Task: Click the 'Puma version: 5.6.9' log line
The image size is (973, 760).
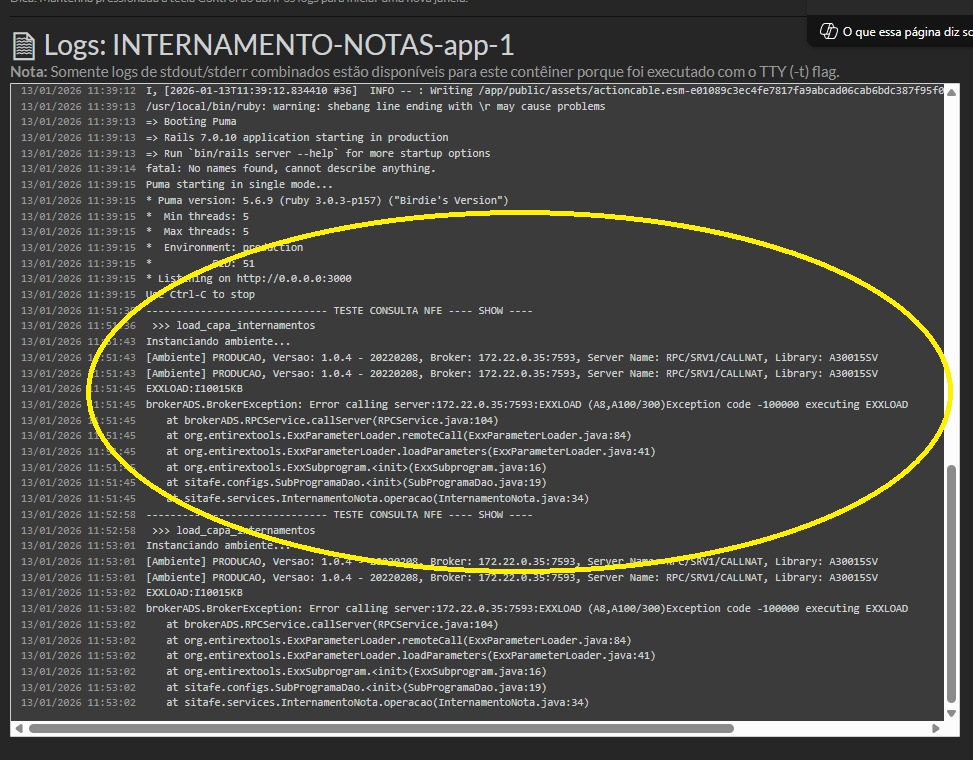Action: click(327, 201)
